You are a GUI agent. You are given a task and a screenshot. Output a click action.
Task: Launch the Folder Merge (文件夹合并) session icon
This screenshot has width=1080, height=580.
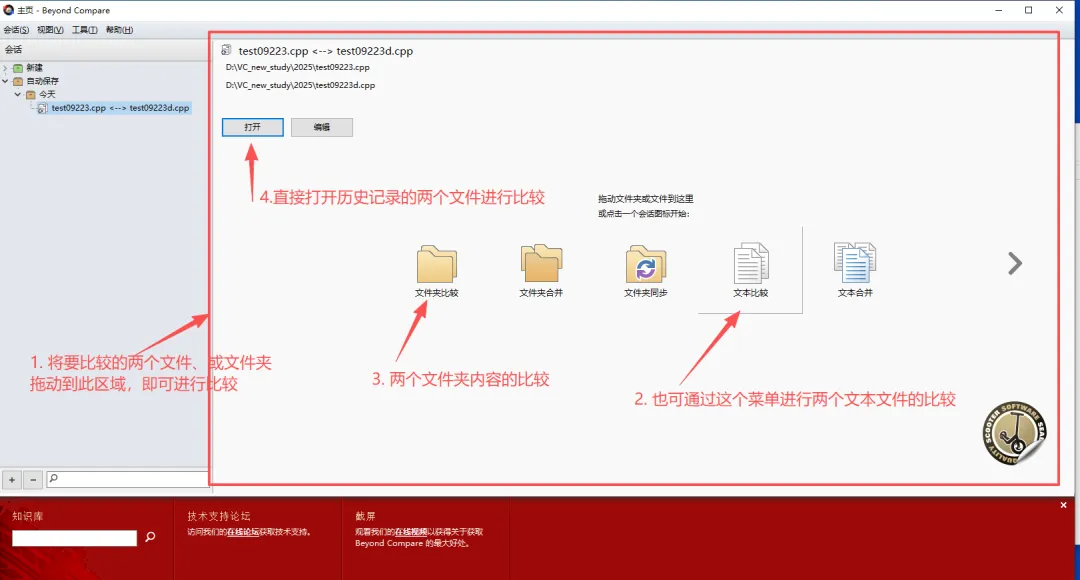541,271
